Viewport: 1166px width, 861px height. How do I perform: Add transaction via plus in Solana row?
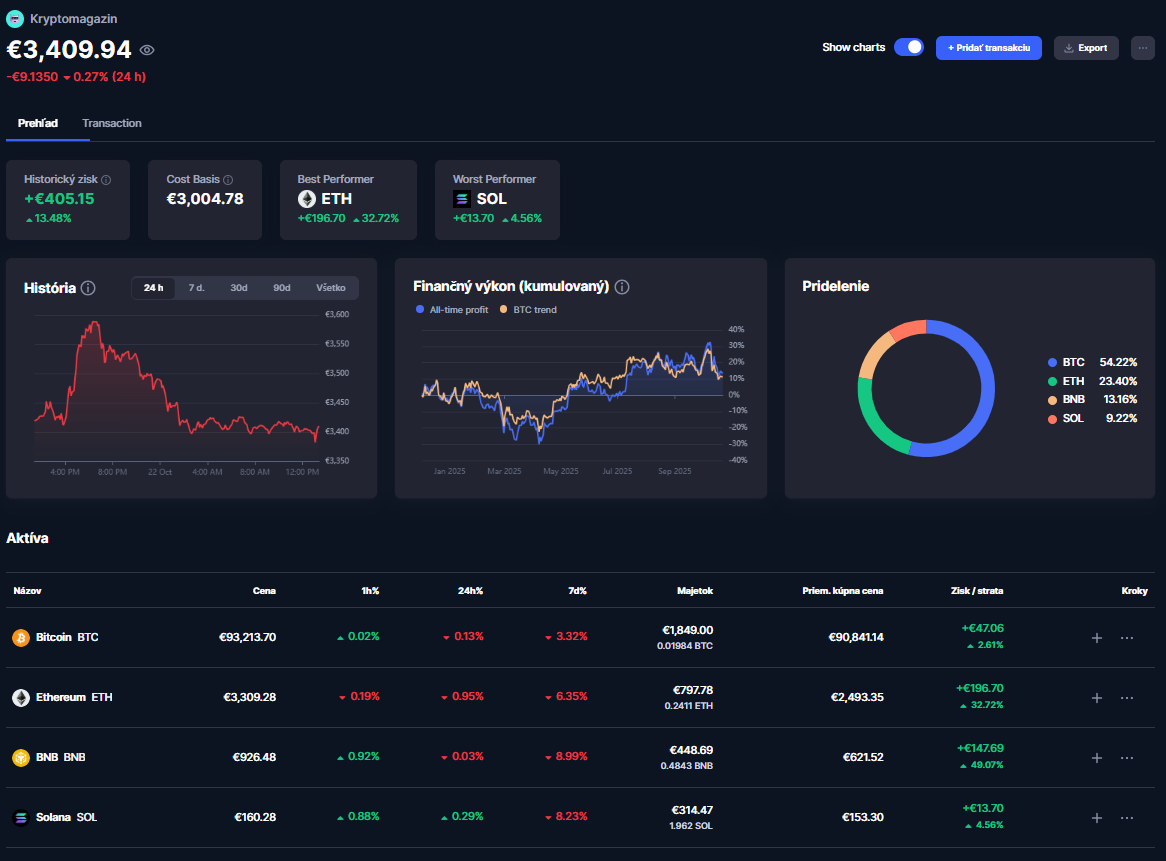[1096, 818]
